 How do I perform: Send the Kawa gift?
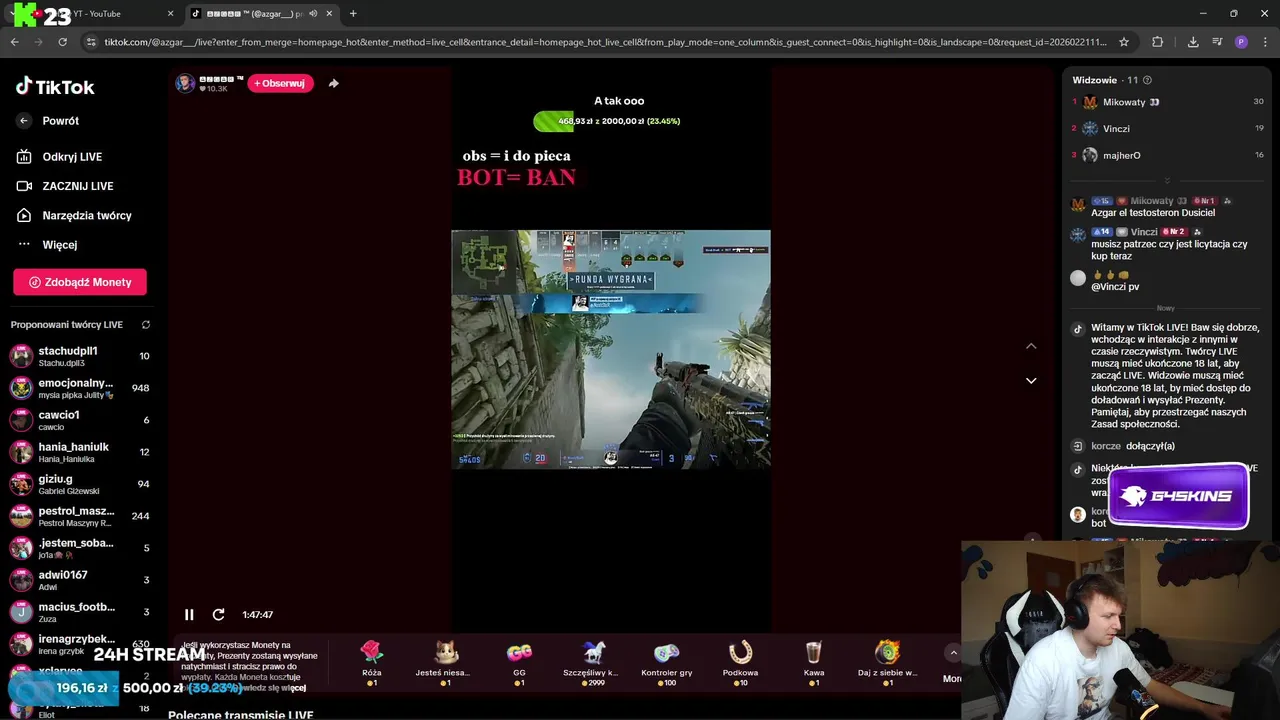point(814,662)
